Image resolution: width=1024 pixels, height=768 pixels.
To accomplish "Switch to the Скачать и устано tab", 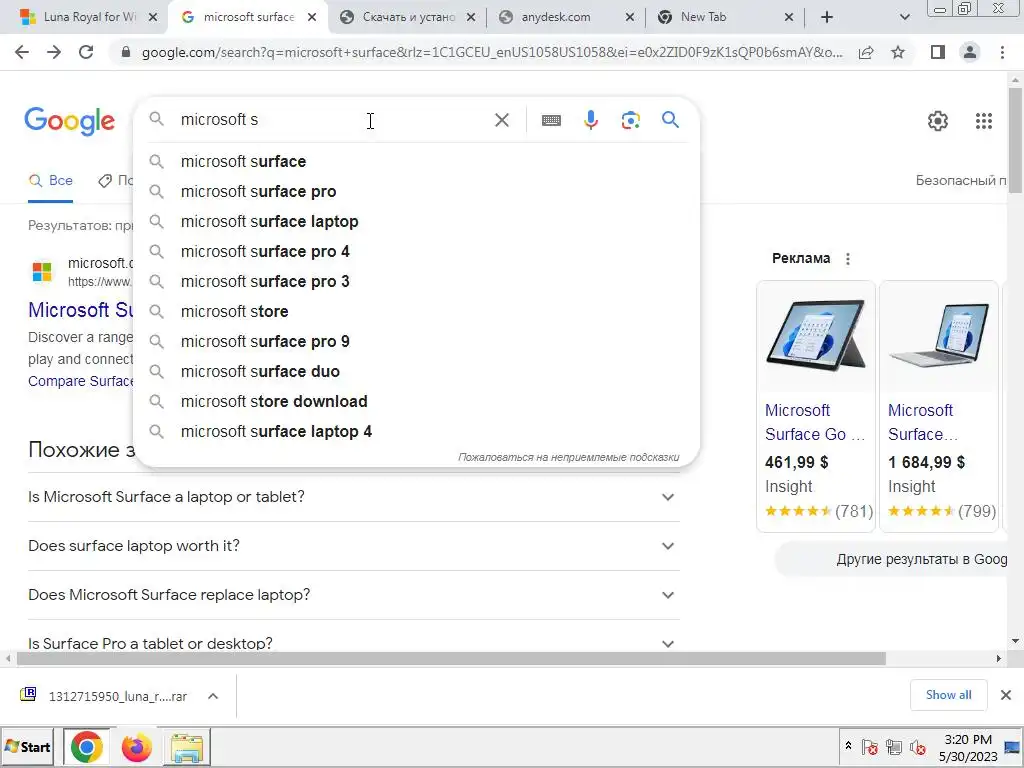I will 409,18.
